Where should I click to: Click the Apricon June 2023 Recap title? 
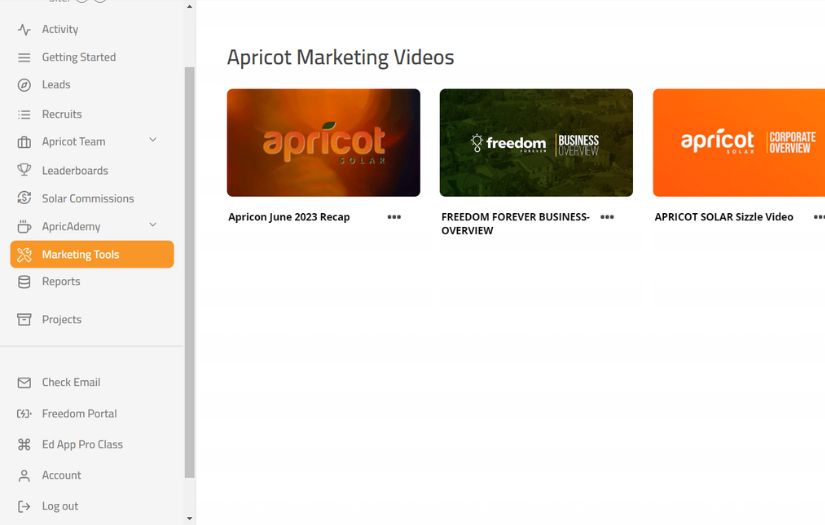tap(289, 217)
